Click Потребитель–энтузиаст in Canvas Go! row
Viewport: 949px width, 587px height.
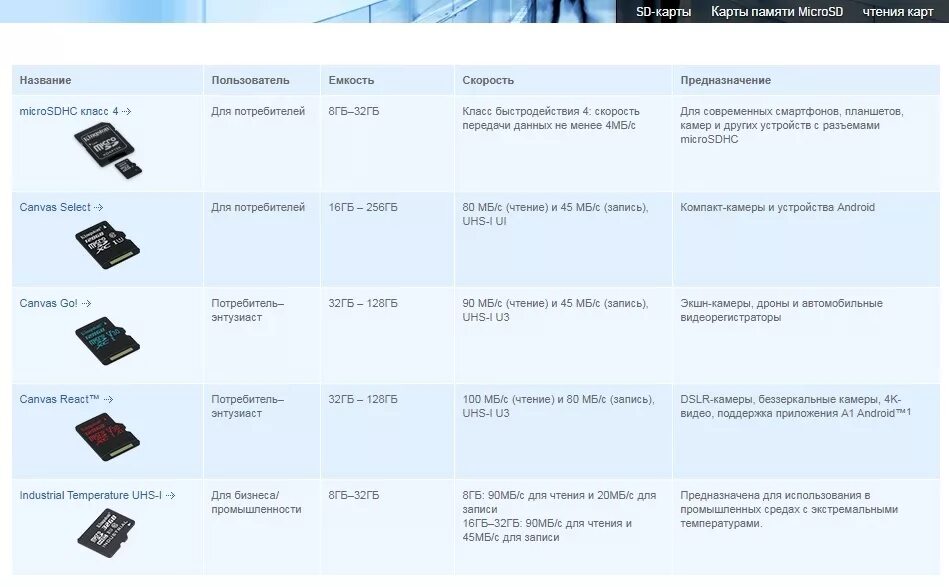[248, 310]
